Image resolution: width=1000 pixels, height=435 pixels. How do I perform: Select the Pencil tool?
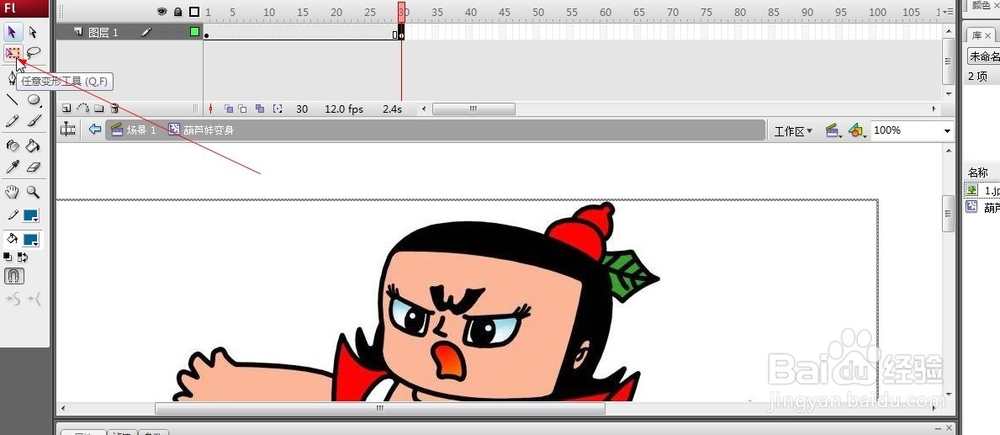[12, 121]
